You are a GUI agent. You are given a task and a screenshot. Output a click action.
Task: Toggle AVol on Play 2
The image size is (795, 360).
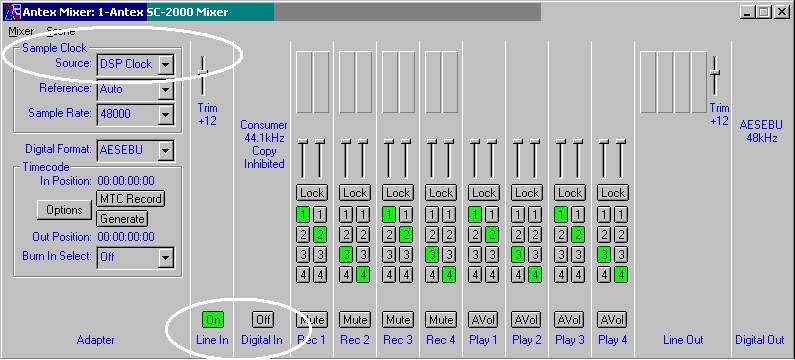click(527, 319)
